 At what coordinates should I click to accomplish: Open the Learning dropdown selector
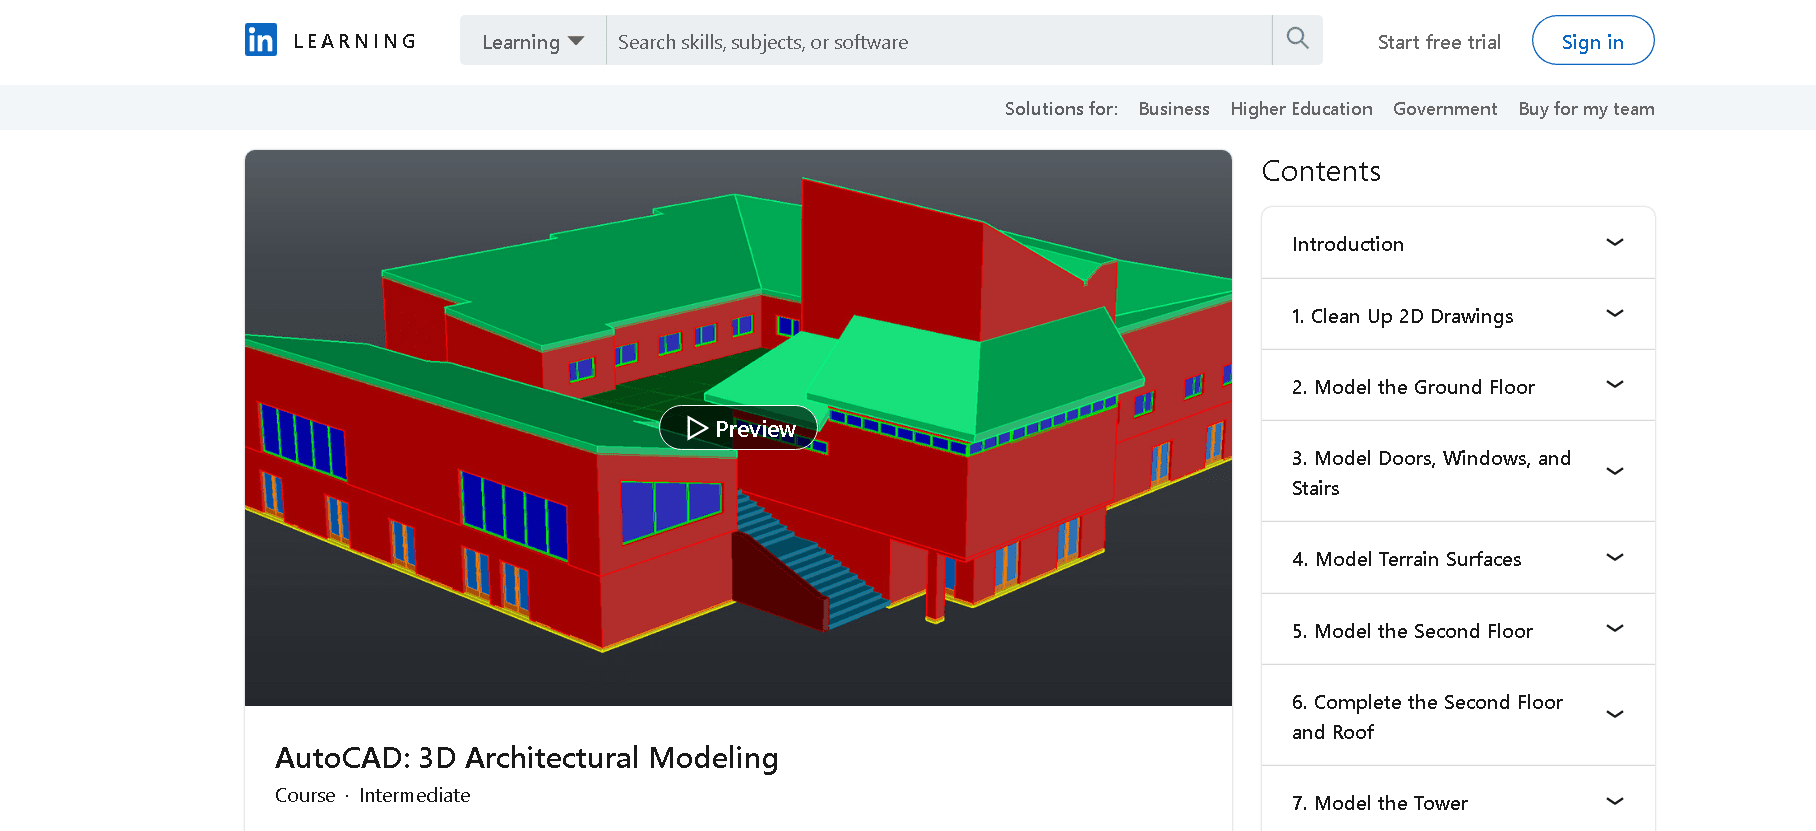point(532,41)
